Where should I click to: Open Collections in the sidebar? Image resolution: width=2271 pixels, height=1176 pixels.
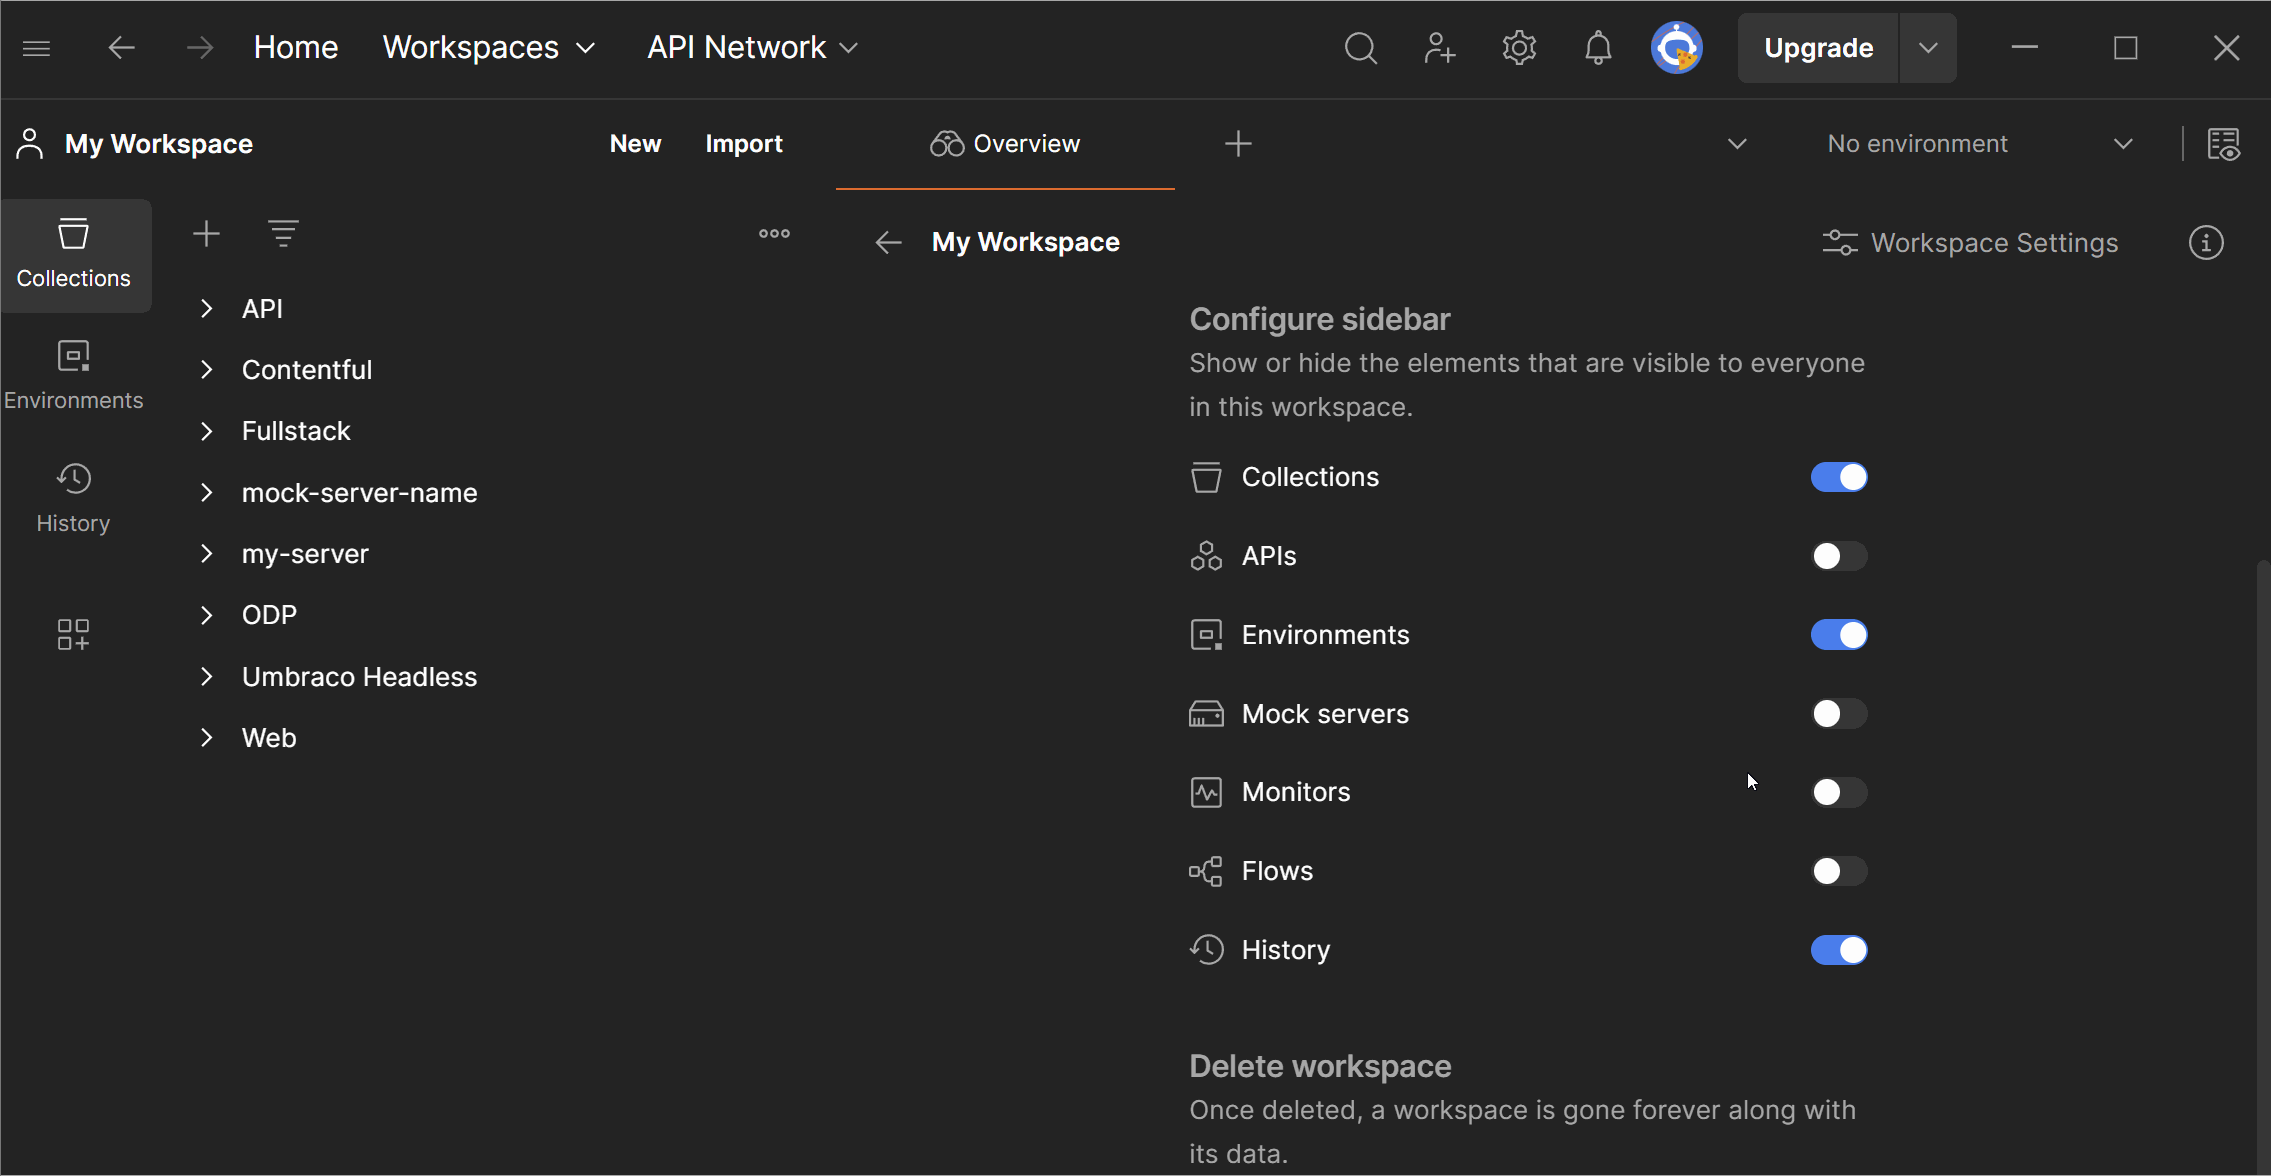pos(74,255)
